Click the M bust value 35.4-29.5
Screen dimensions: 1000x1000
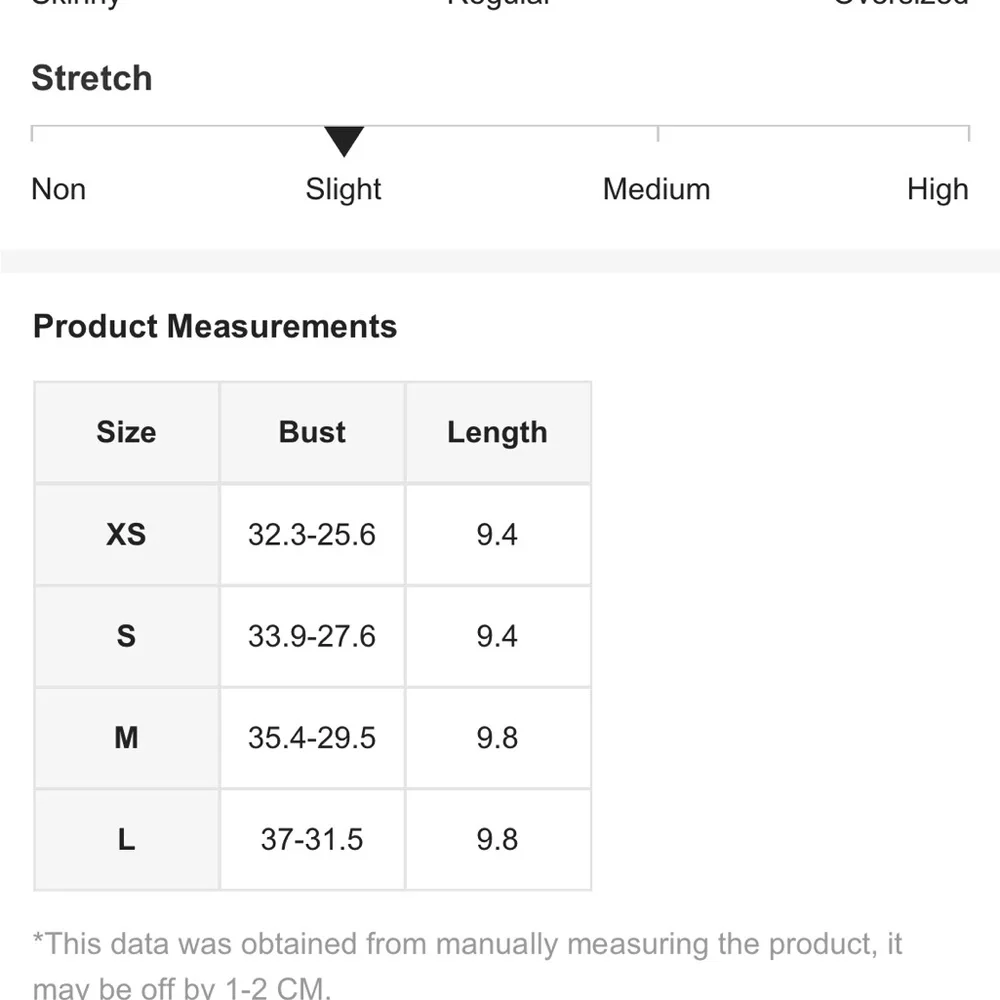click(312, 738)
